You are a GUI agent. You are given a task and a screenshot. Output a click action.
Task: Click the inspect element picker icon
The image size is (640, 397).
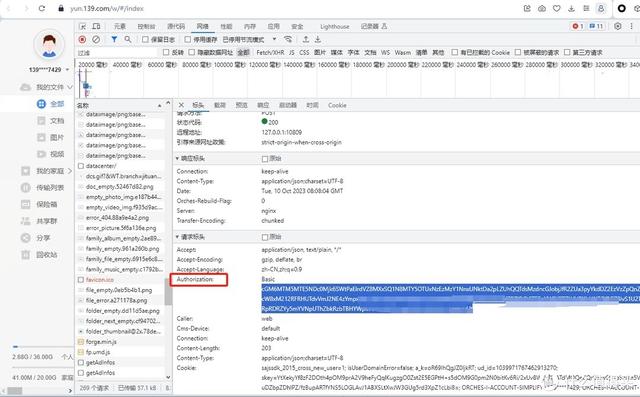(82, 26)
